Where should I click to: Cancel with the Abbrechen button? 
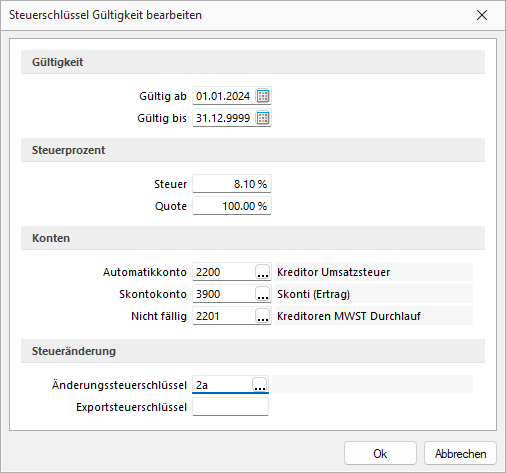coord(460,453)
